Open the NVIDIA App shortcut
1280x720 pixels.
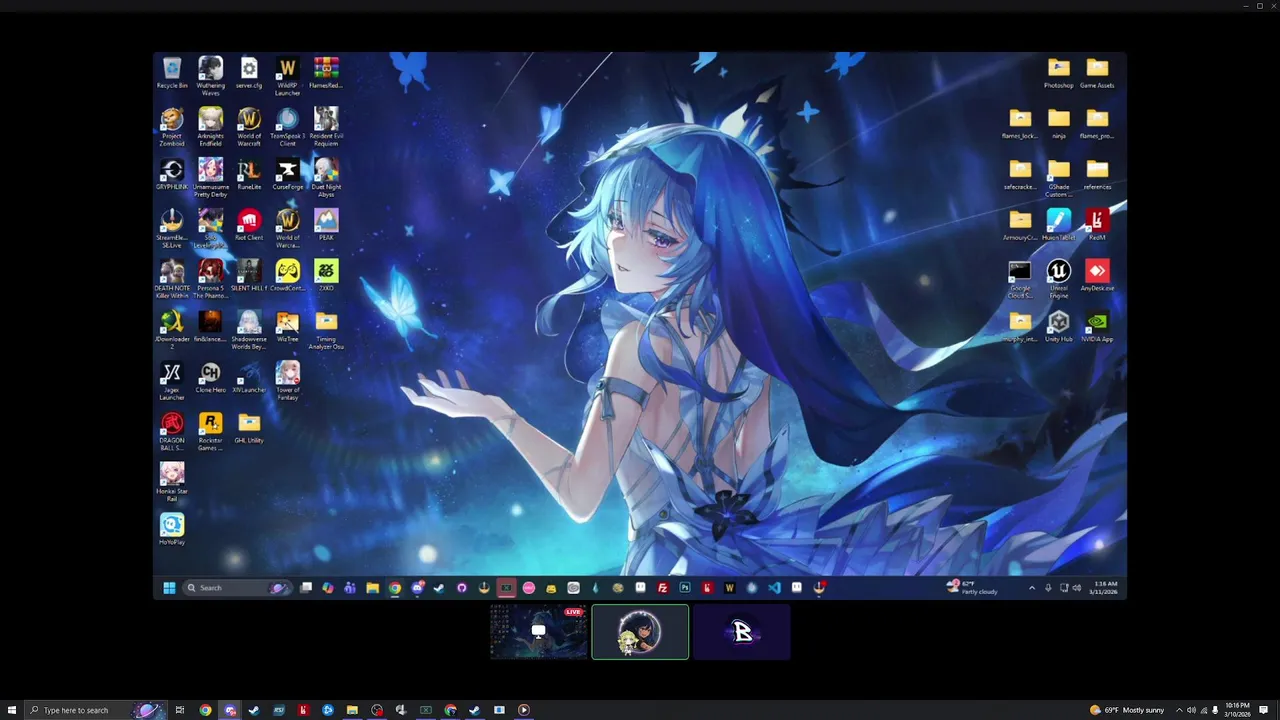[x=1097, y=327]
